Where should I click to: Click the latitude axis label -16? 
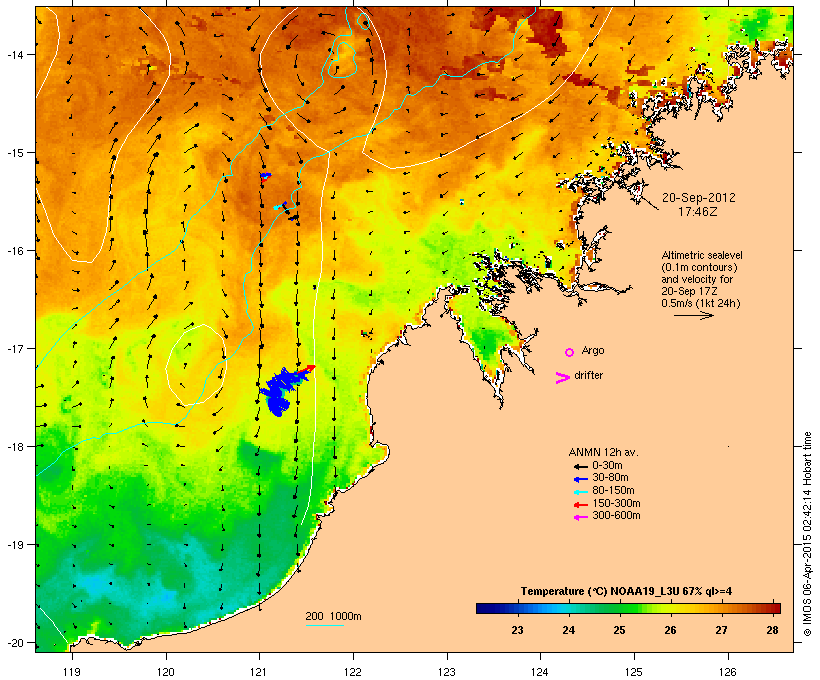(14, 251)
